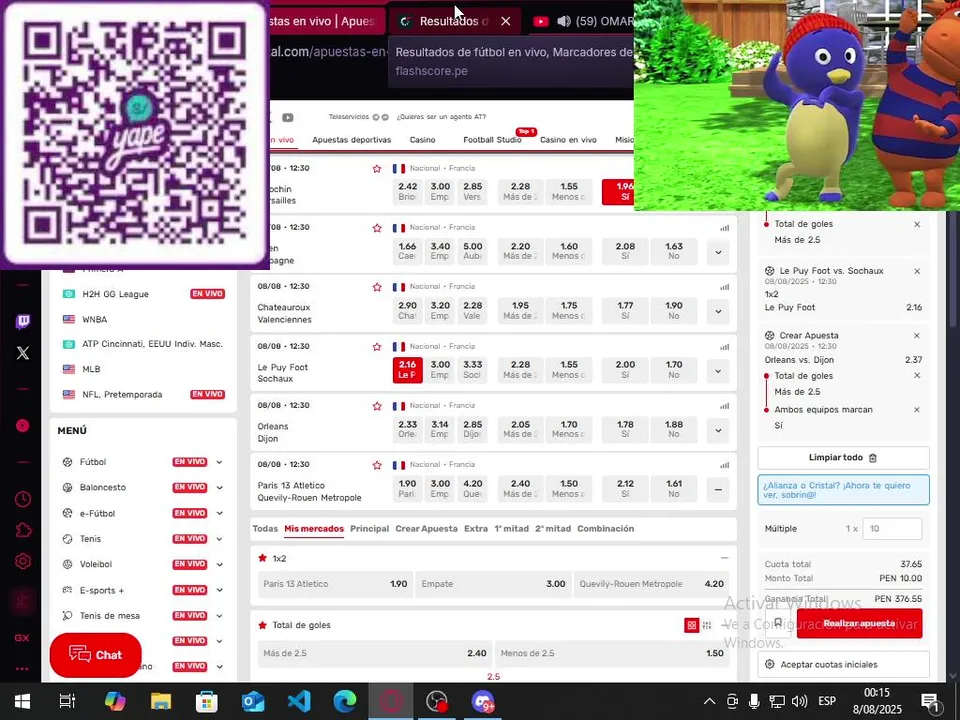Switch Total de goles to grid view icon

pos(692,625)
